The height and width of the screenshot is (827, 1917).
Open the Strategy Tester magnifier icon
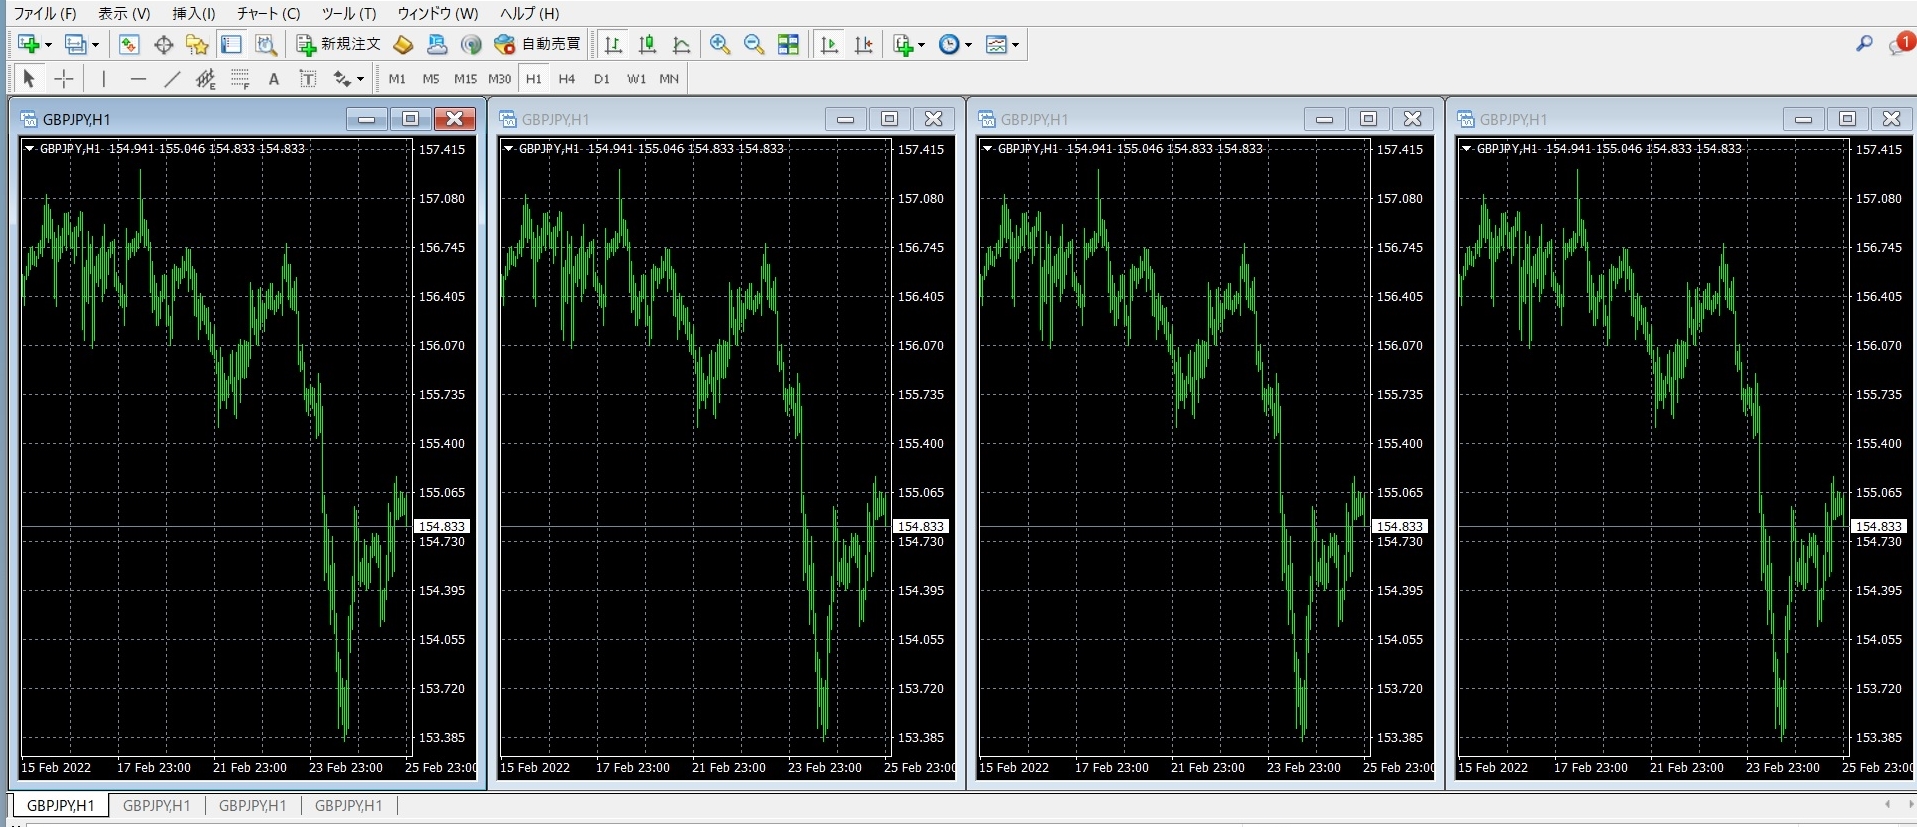coord(266,44)
